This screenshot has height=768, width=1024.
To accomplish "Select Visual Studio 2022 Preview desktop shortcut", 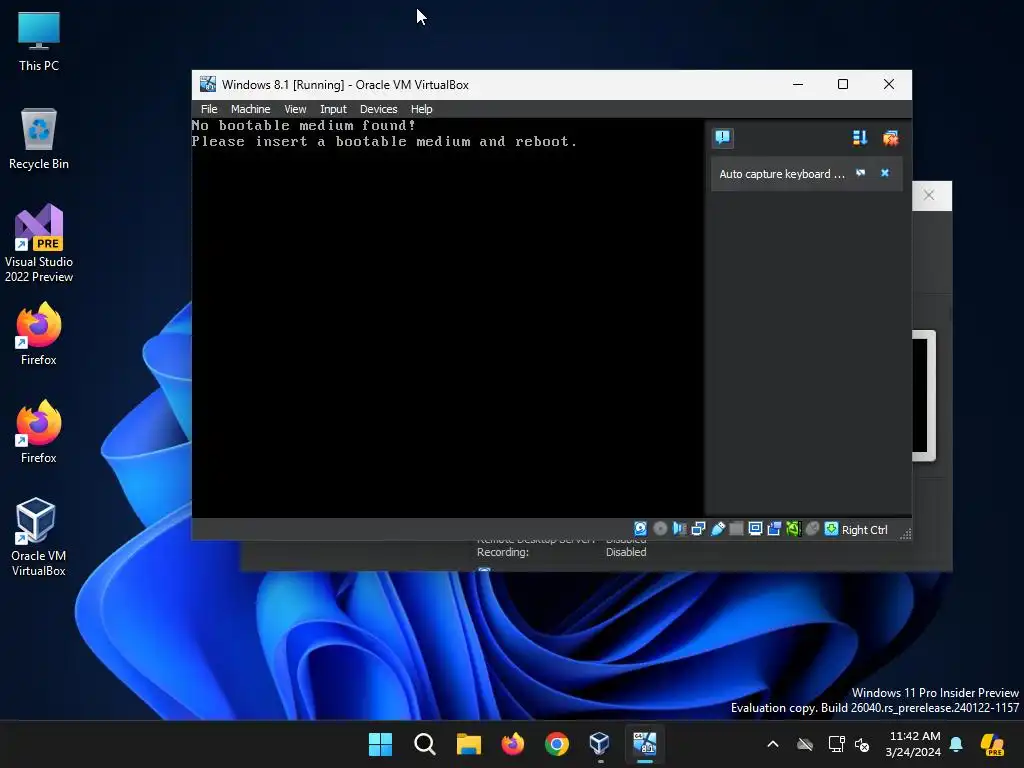I will point(39,244).
